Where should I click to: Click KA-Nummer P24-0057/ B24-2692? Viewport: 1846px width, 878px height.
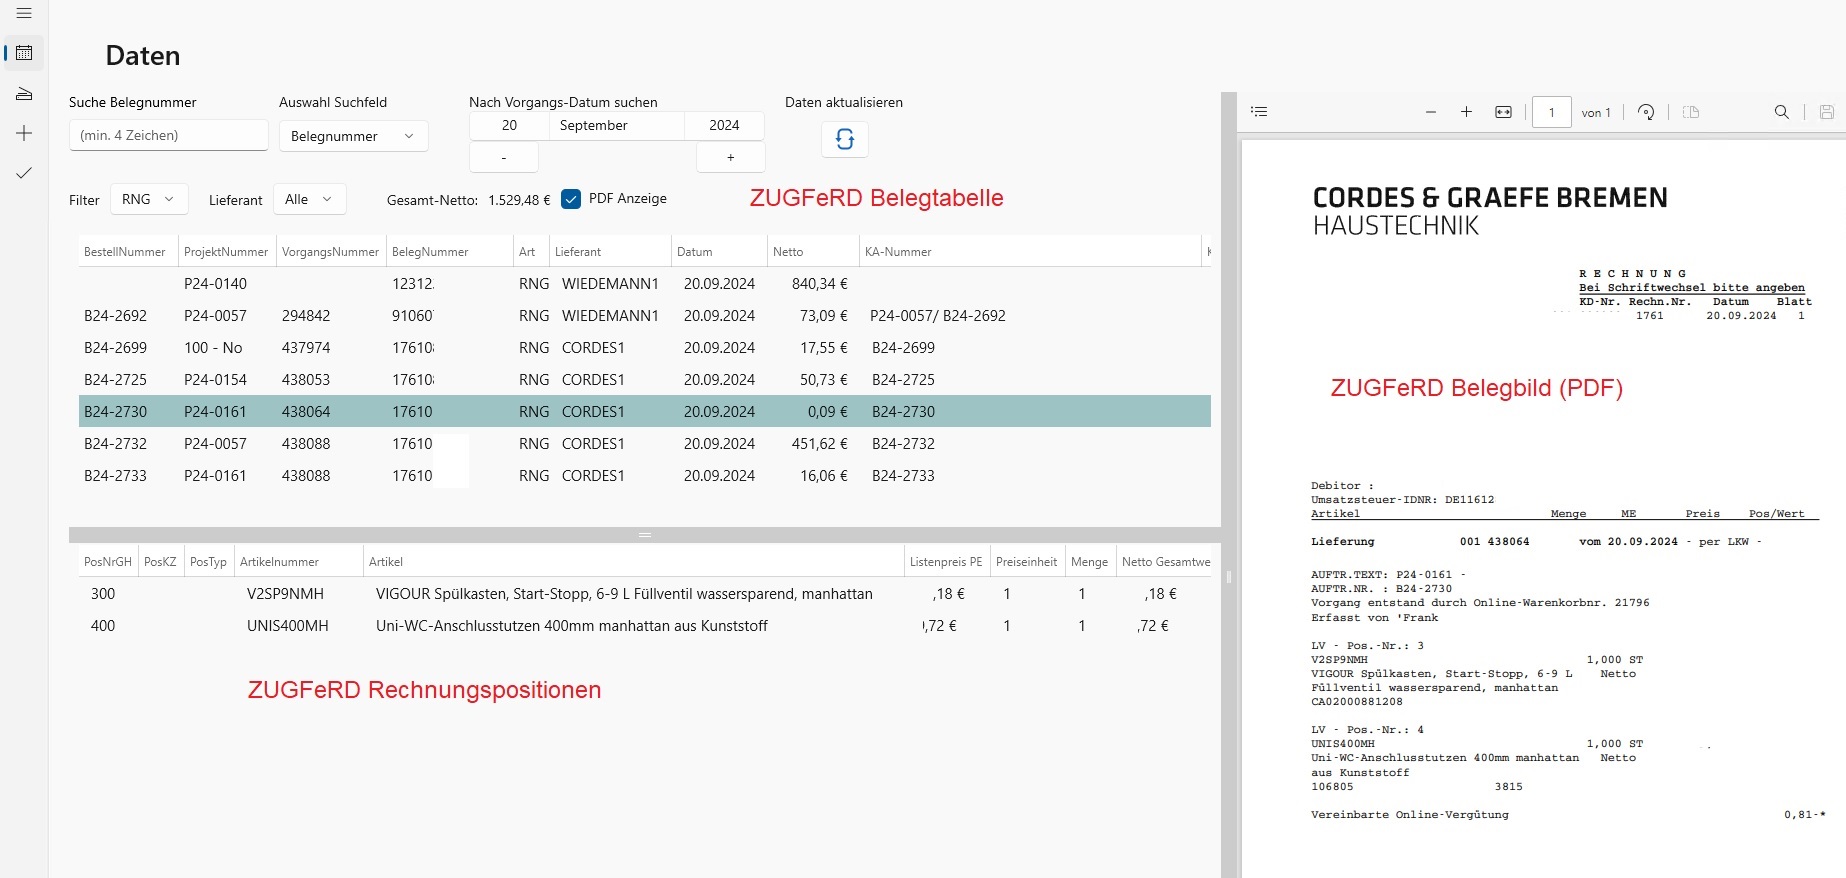pos(938,316)
